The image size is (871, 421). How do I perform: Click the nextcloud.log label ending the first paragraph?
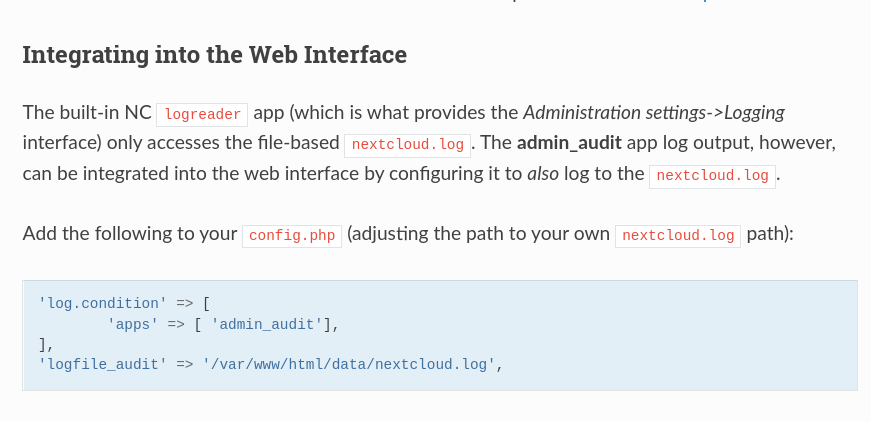[x=712, y=175]
